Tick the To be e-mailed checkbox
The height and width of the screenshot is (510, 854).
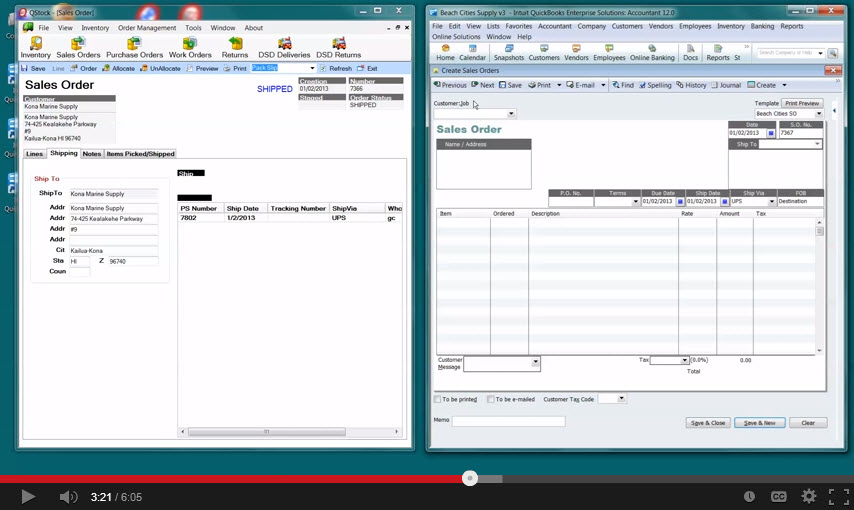click(491, 399)
